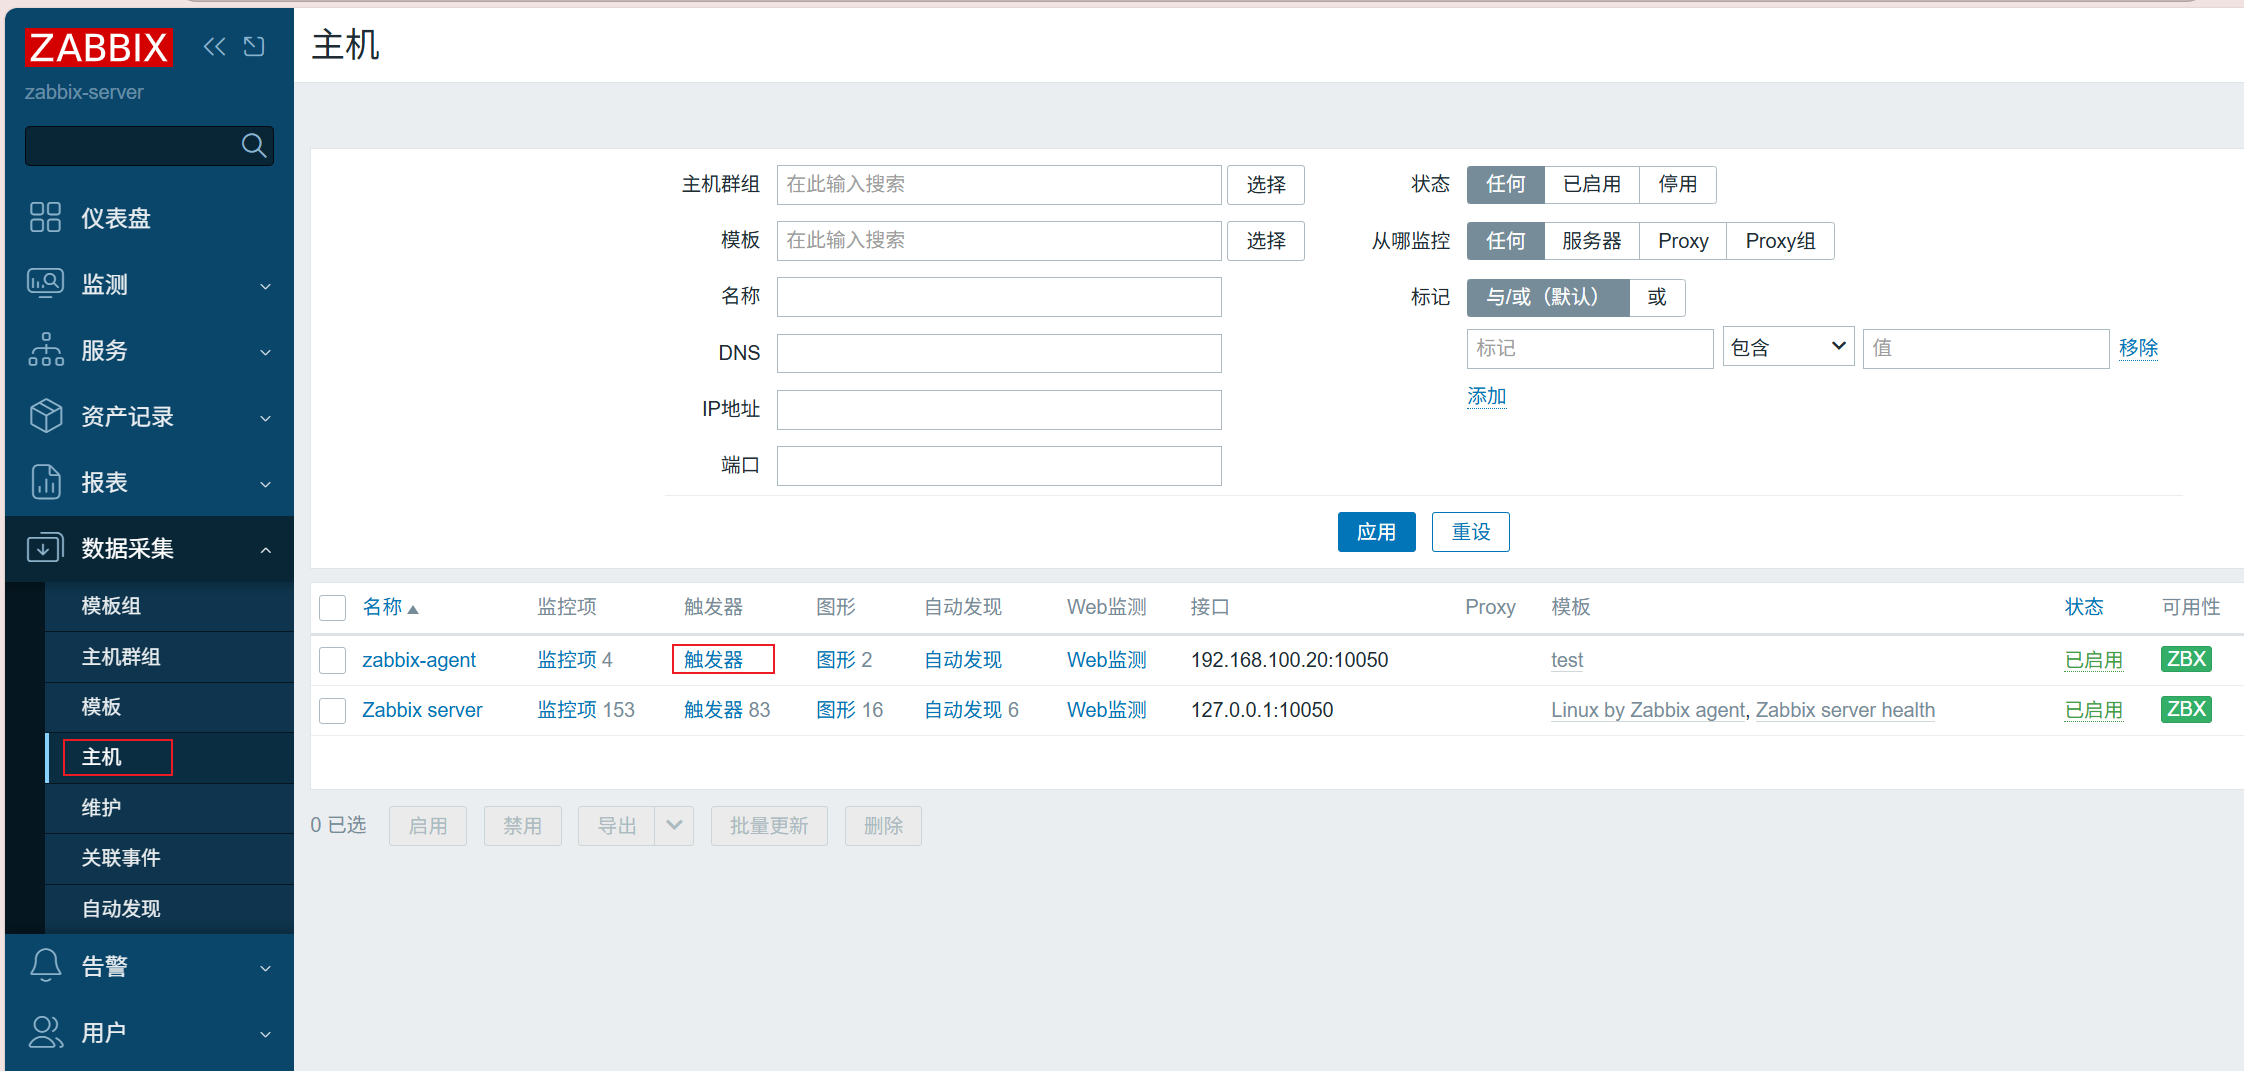The image size is (2244, 1071).
Task: Click the tag 值 value input
Action: pyautogui.click(x=1986, y=348)
